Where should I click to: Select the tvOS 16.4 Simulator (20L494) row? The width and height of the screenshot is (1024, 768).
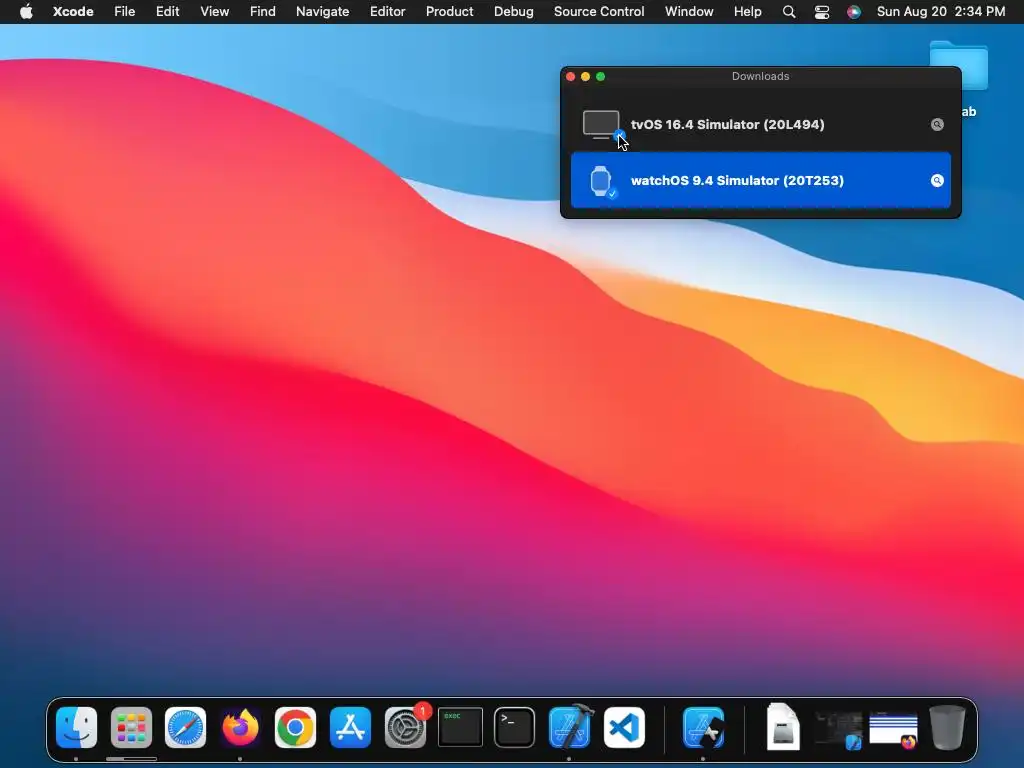tap(761, 124)
